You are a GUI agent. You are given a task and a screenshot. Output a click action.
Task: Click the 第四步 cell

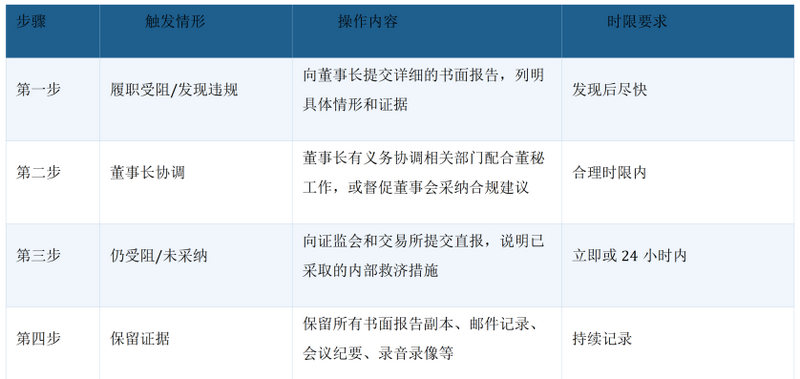(53, 343)
